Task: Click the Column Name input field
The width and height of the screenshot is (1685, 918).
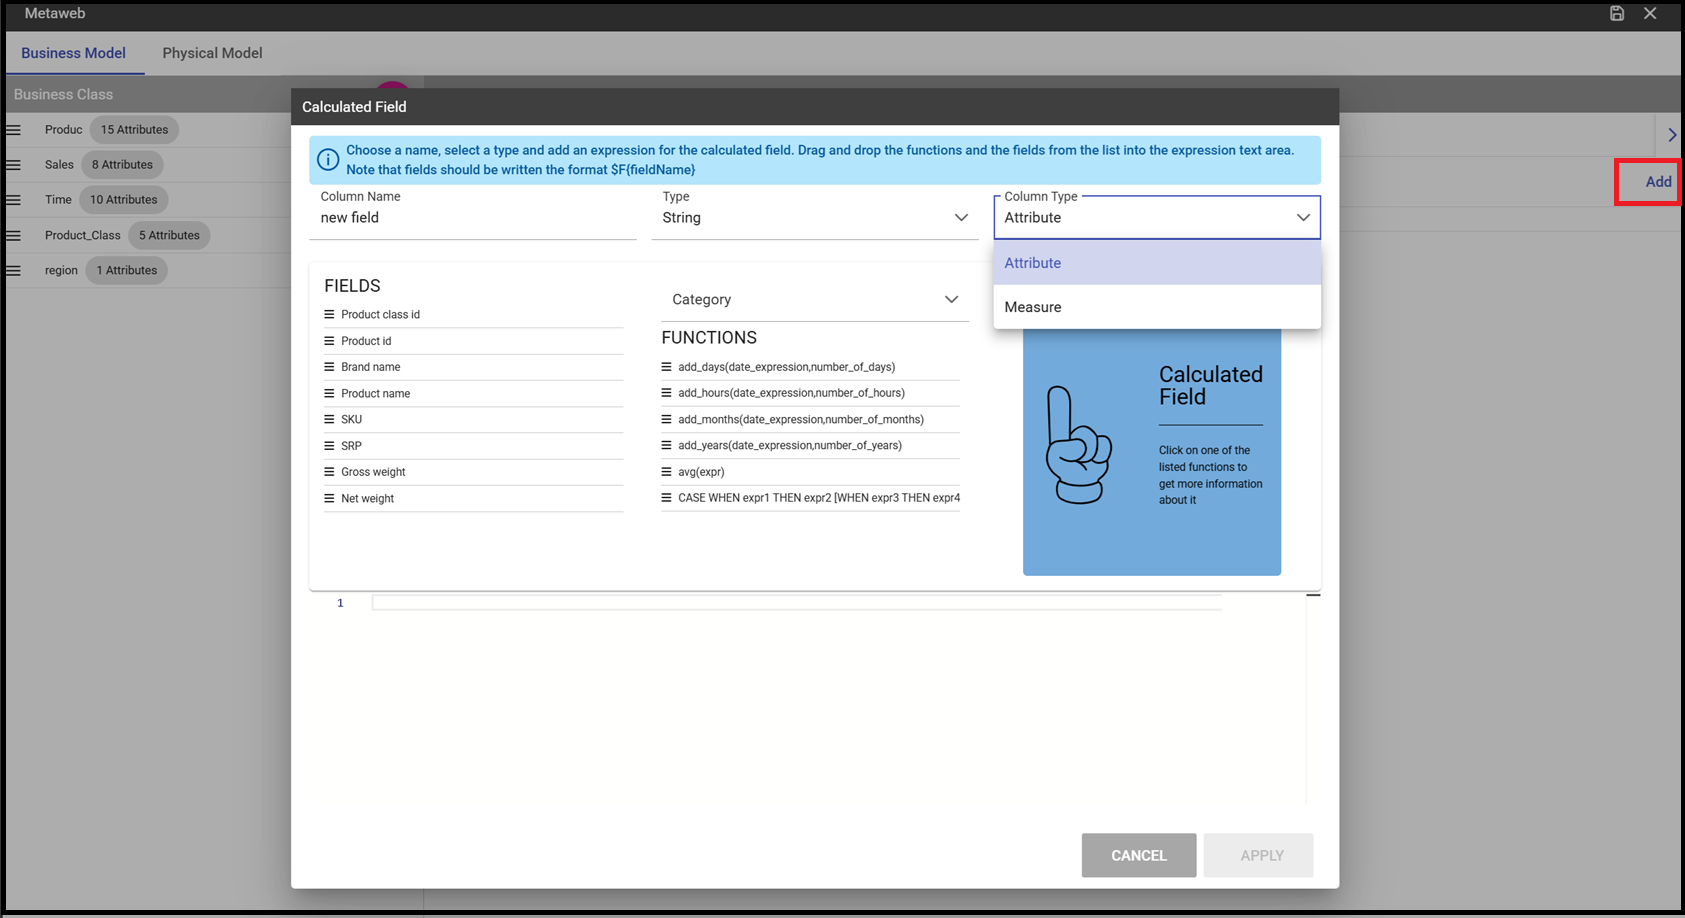Action: click(473, 218)
